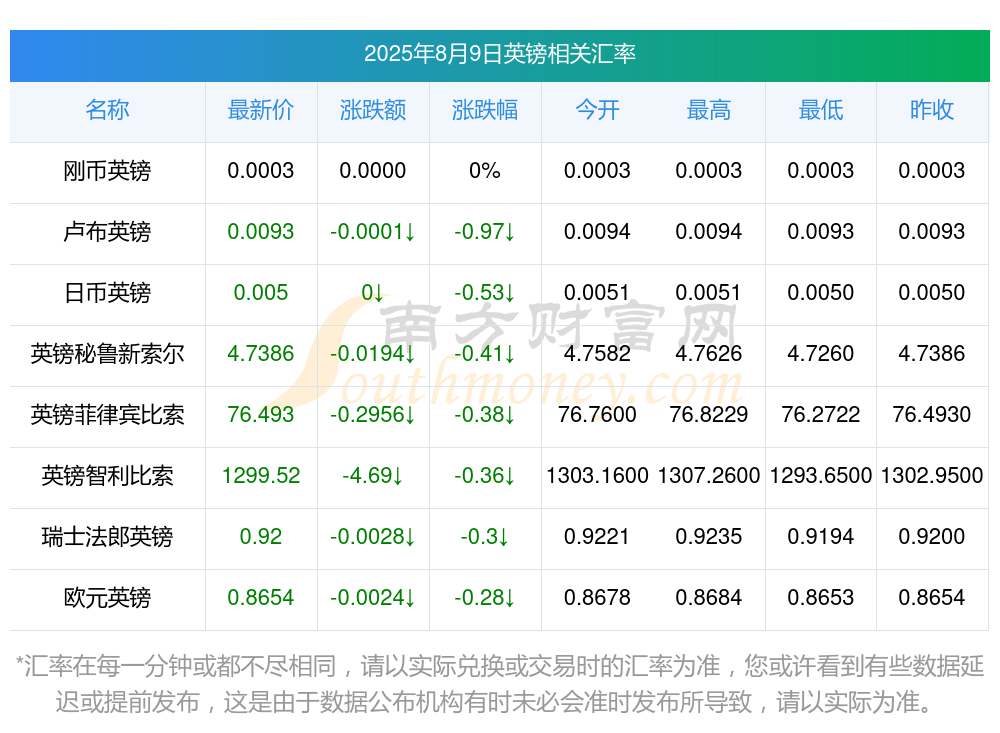
Task: Click 瑞士法郎英镑 high 0.9235
Action: pos(709,537)
